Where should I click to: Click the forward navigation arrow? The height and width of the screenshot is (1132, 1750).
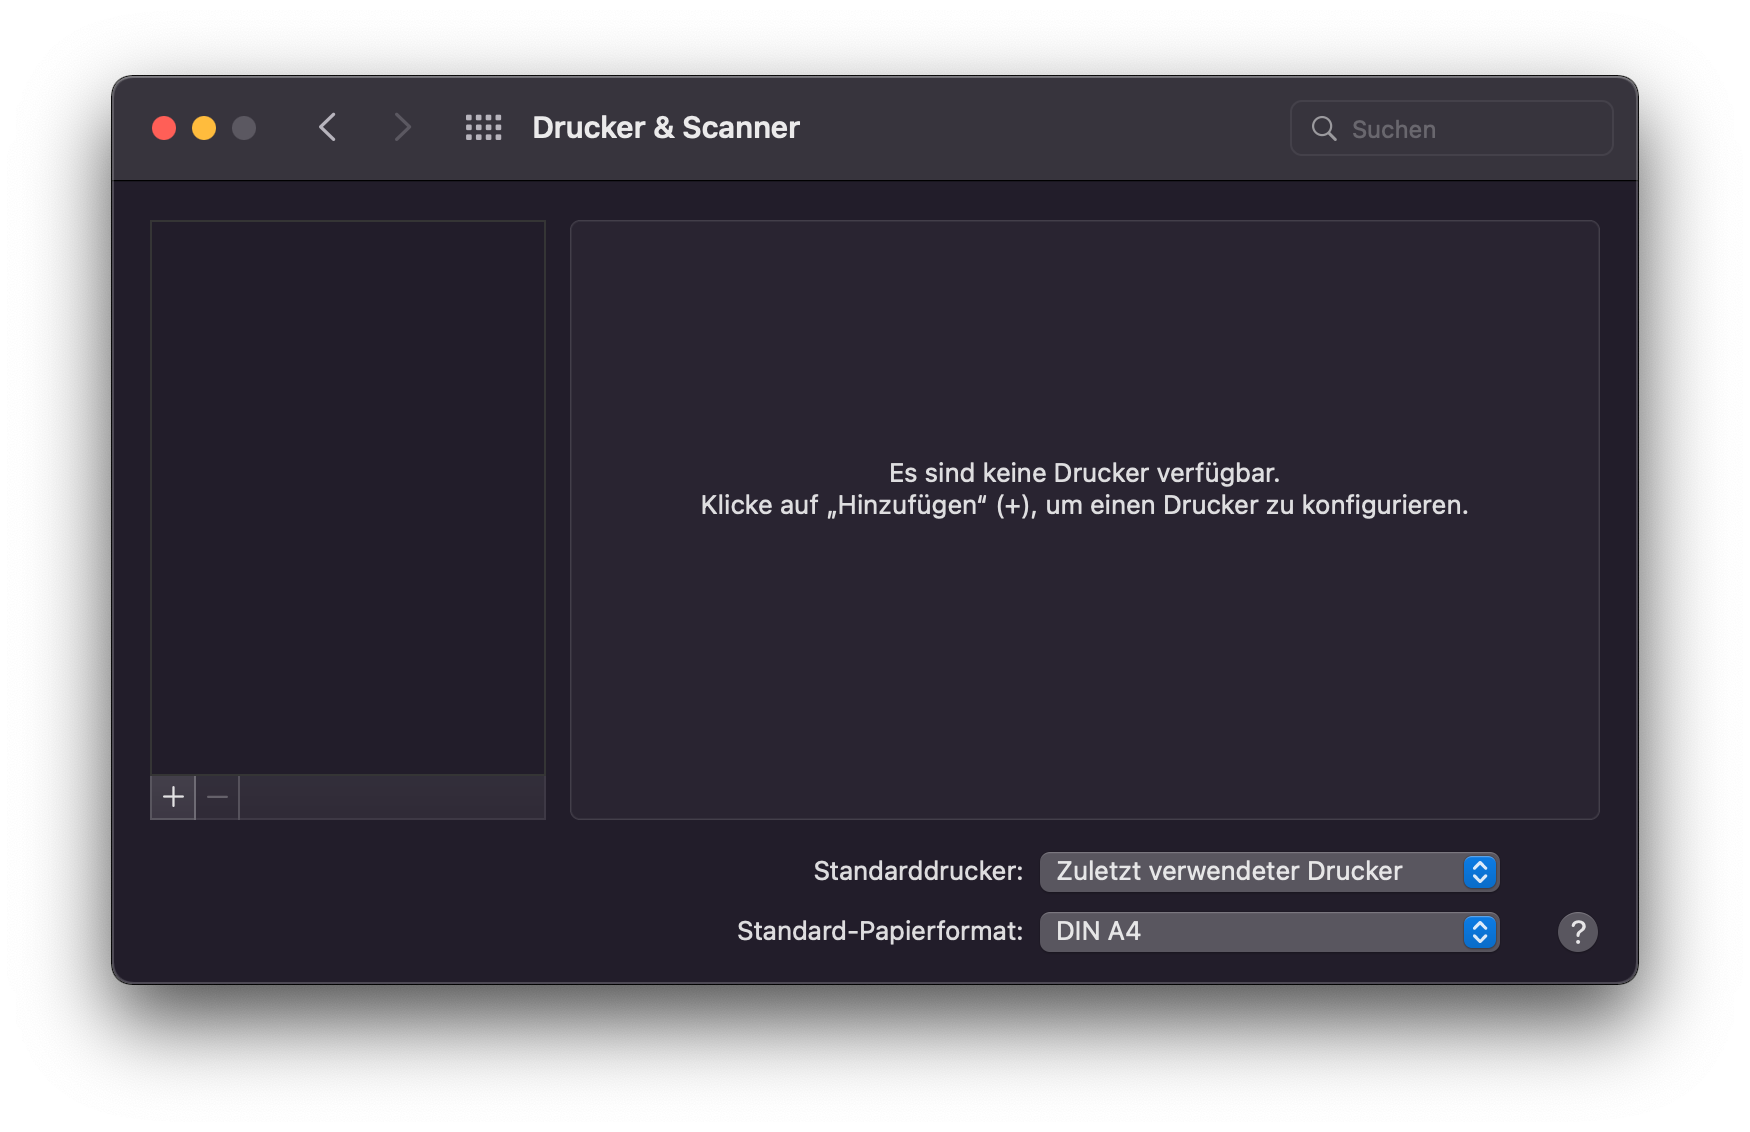click(402, 127)
